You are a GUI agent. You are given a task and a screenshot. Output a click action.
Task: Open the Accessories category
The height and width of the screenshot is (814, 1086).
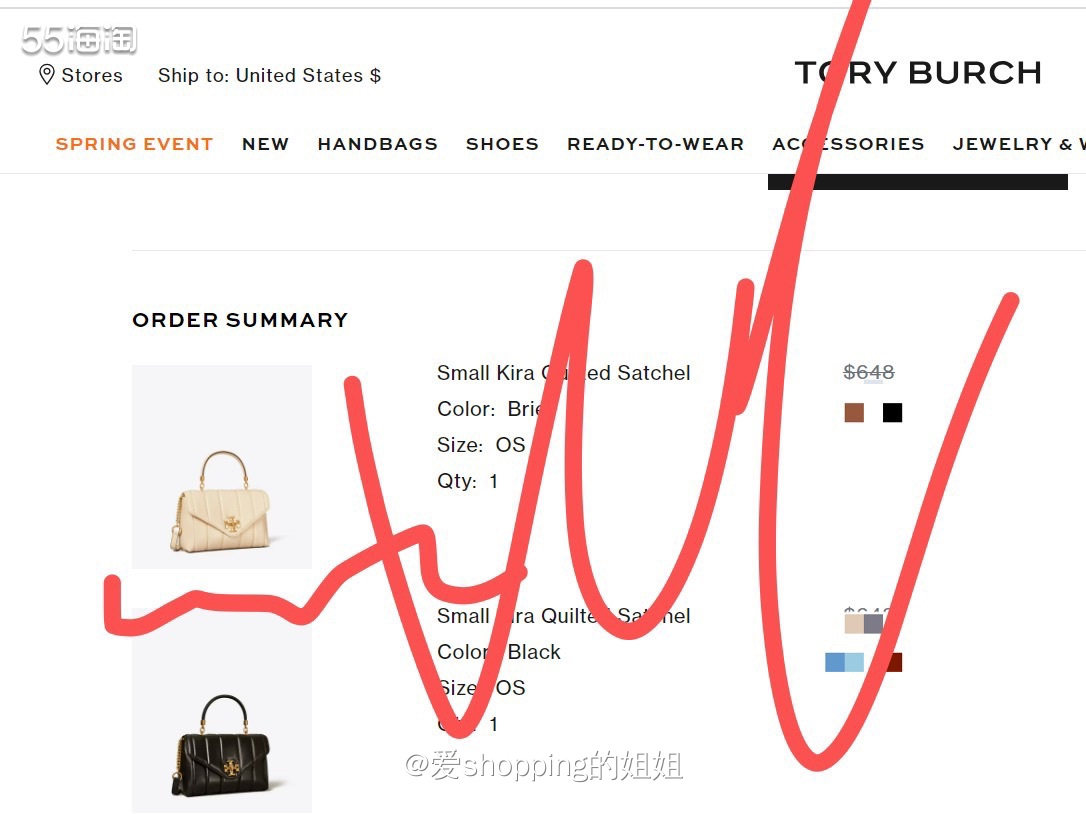point(848,143)
